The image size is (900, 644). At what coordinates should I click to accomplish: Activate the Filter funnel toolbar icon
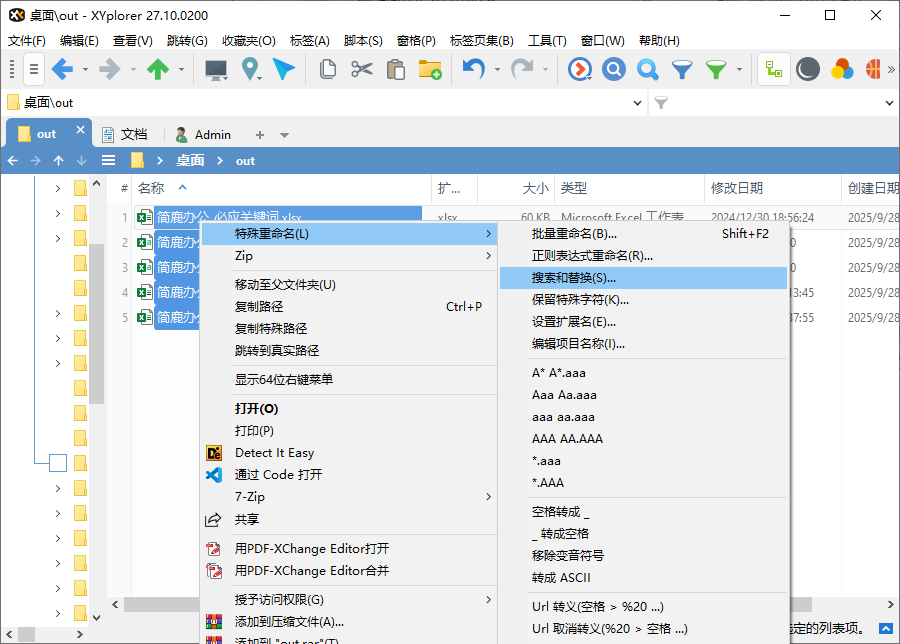(681, 71)
